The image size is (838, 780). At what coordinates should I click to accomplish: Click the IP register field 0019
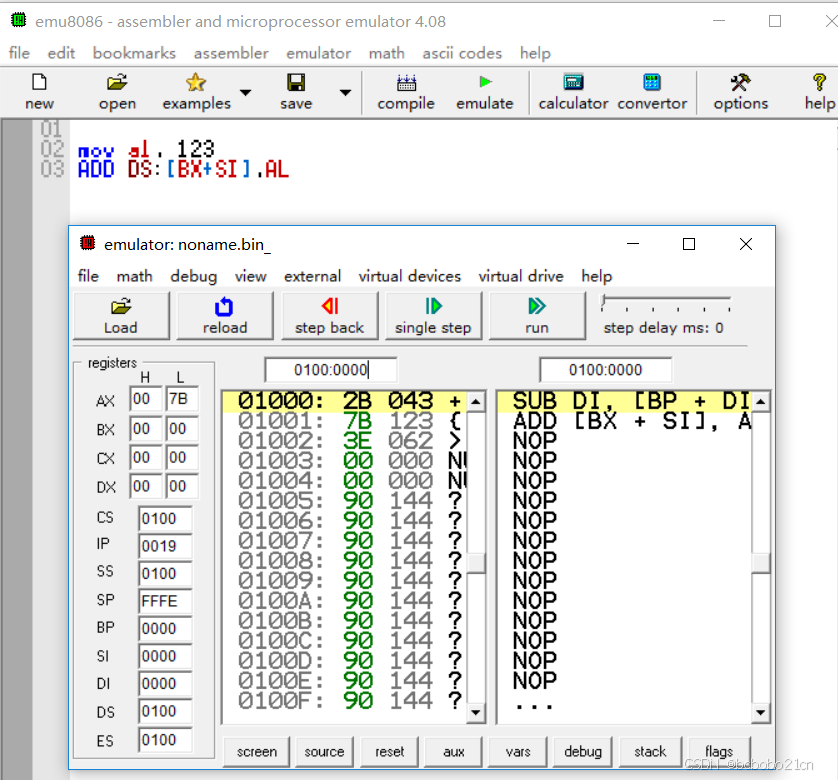coord(165,546)
